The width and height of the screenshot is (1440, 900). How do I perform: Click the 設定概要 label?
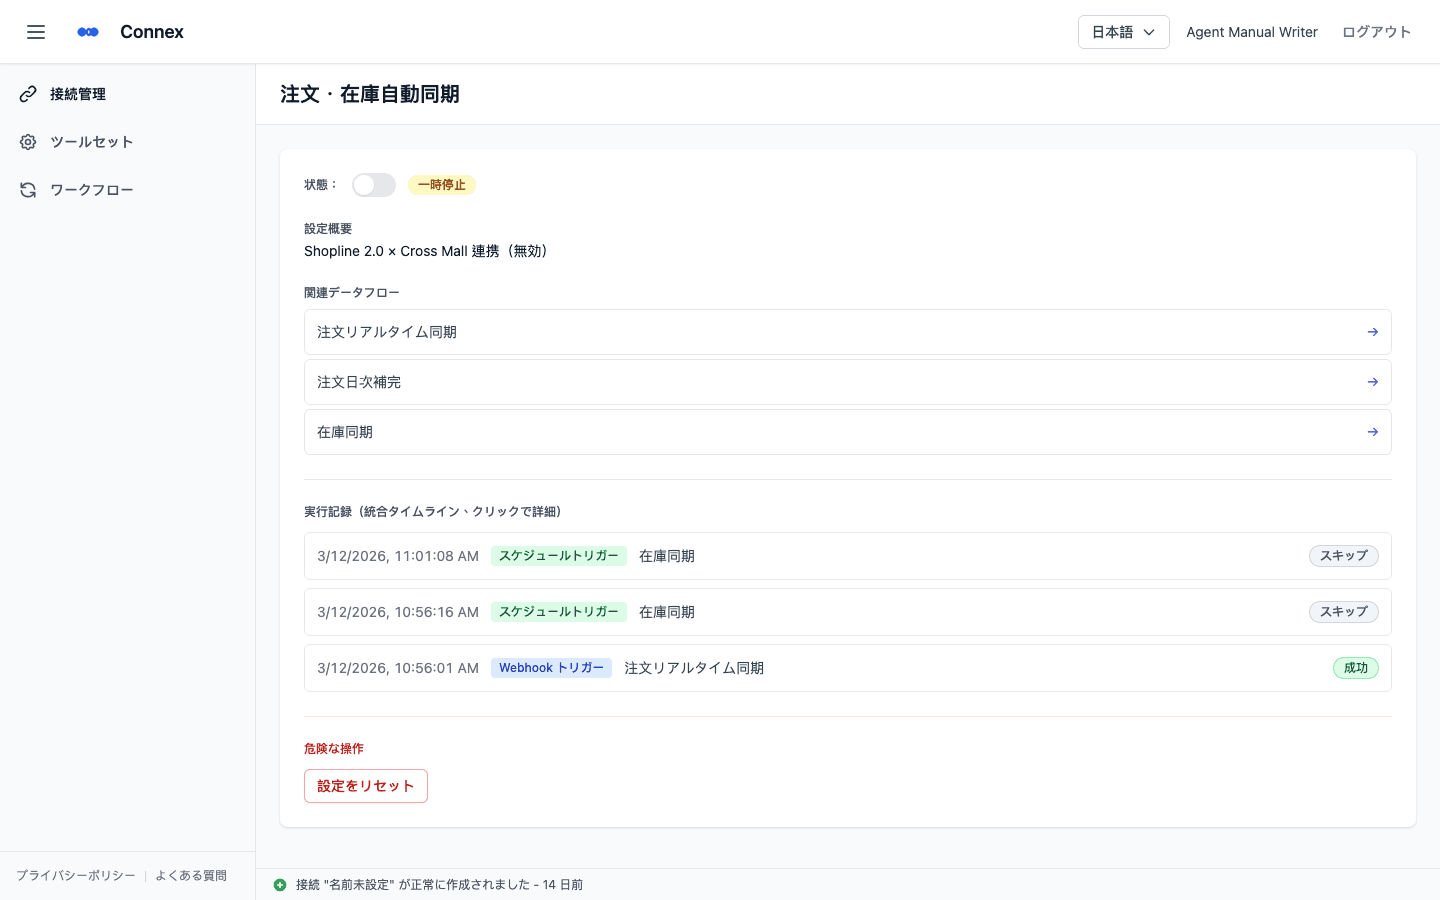pyautogui.click(x=328, y=229)
